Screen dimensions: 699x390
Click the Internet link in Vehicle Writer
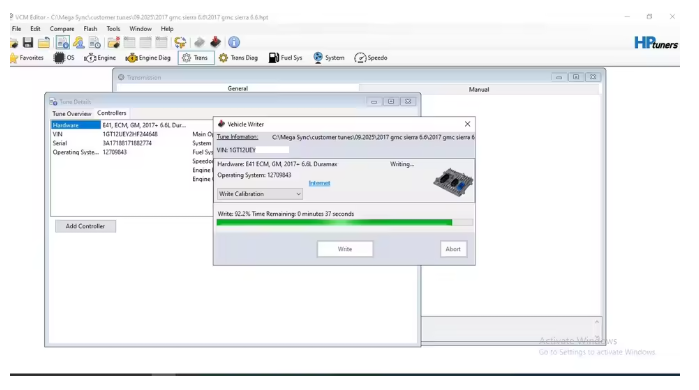pos(320,183)
